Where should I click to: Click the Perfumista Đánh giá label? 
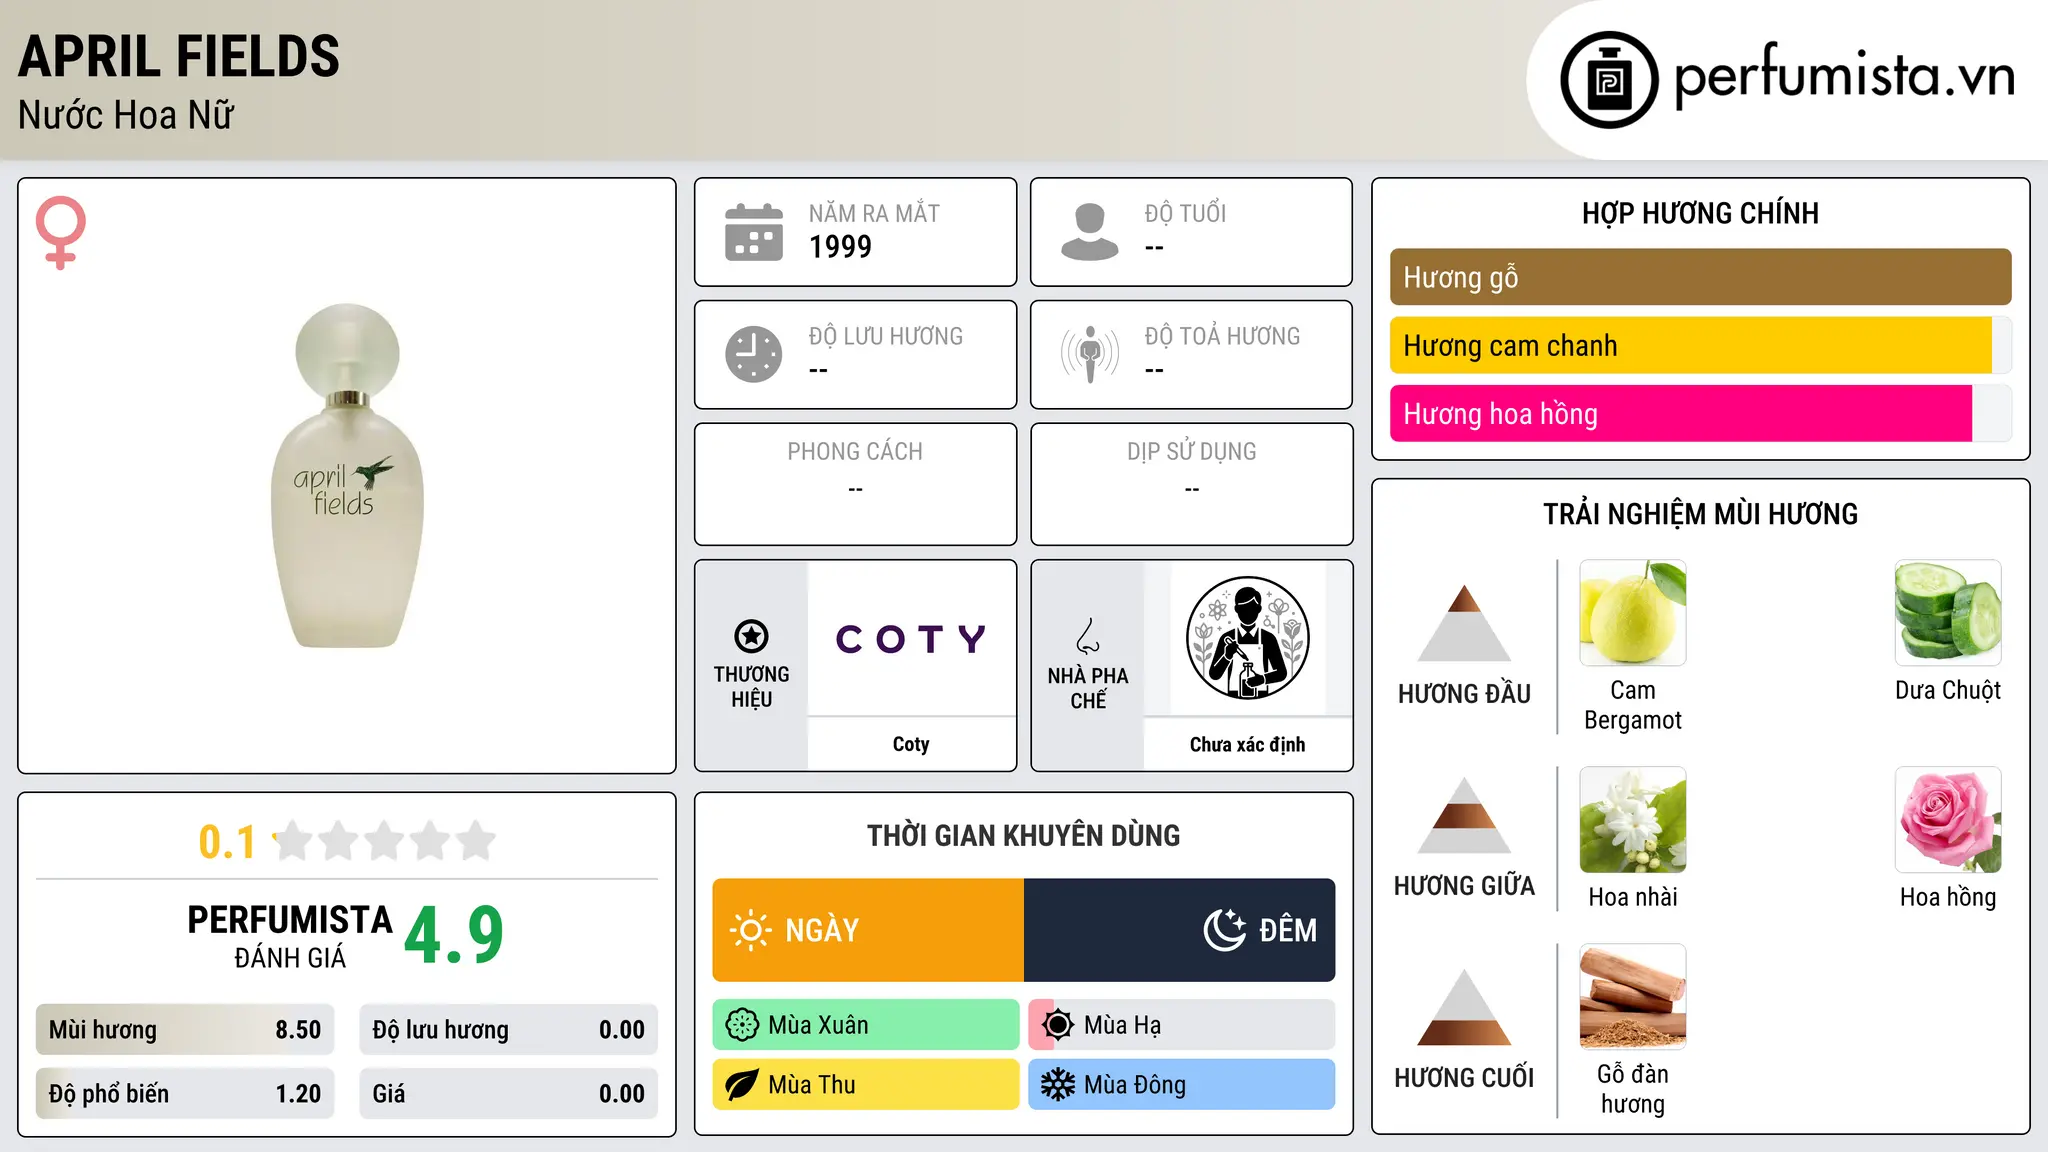point(290,936)
